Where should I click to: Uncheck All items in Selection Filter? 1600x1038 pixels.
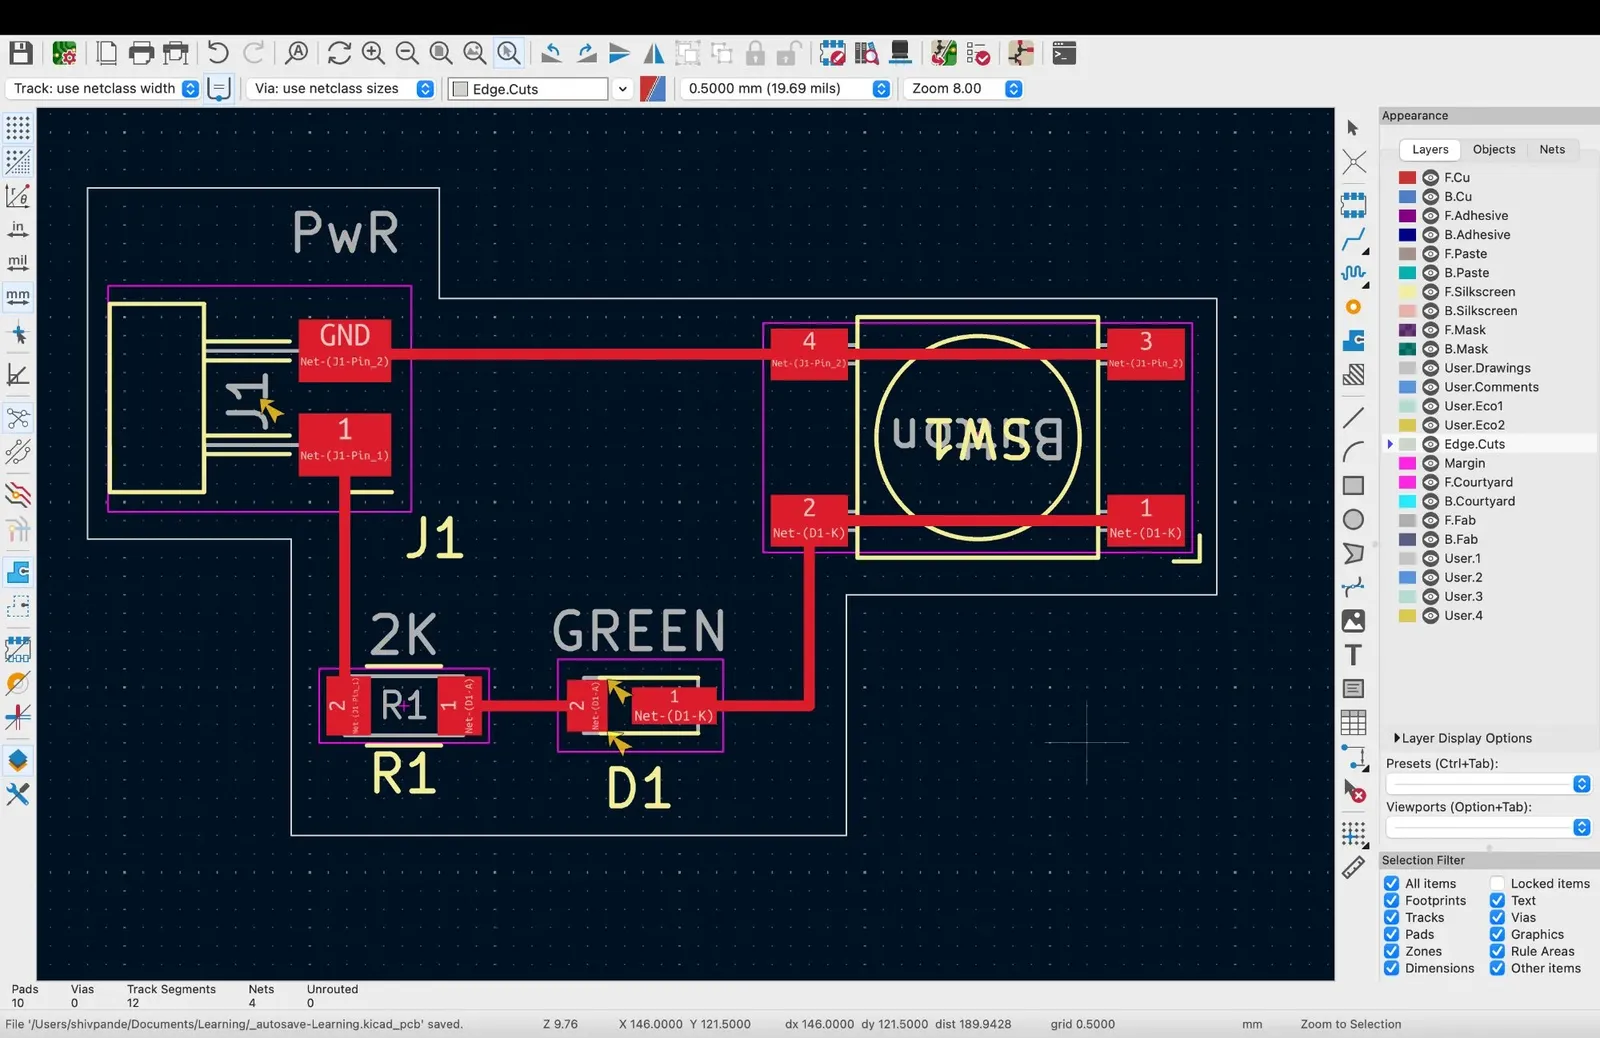[x=1391, y=883]
